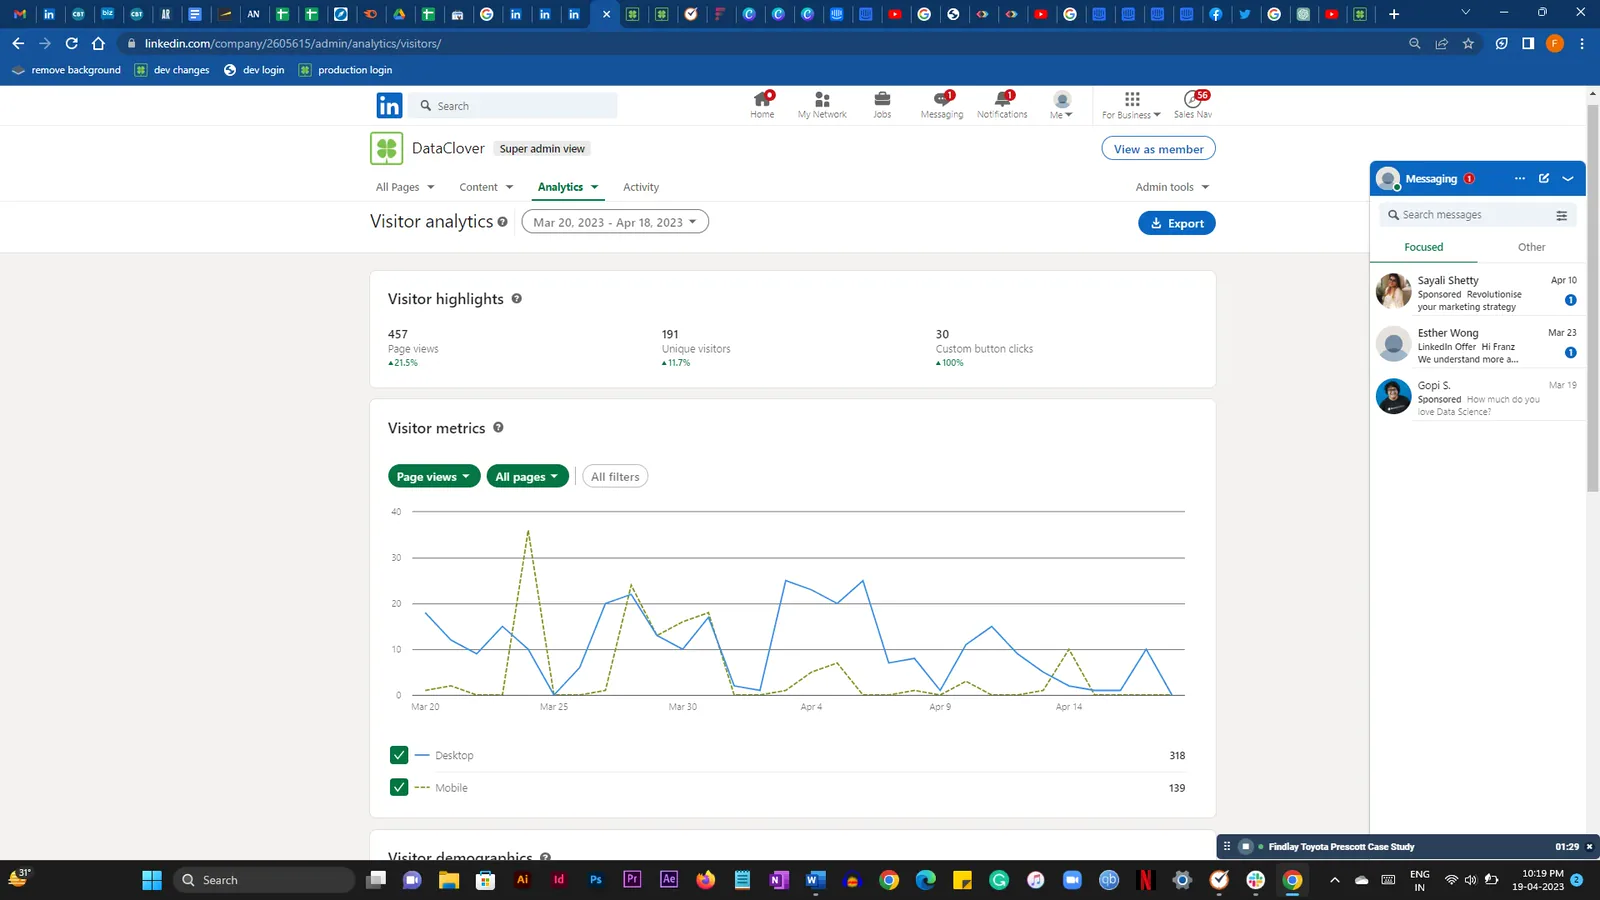Collapse the Messaging panel chevron
Viewport: 1600px width, 900px height.
coord(1568,178)
